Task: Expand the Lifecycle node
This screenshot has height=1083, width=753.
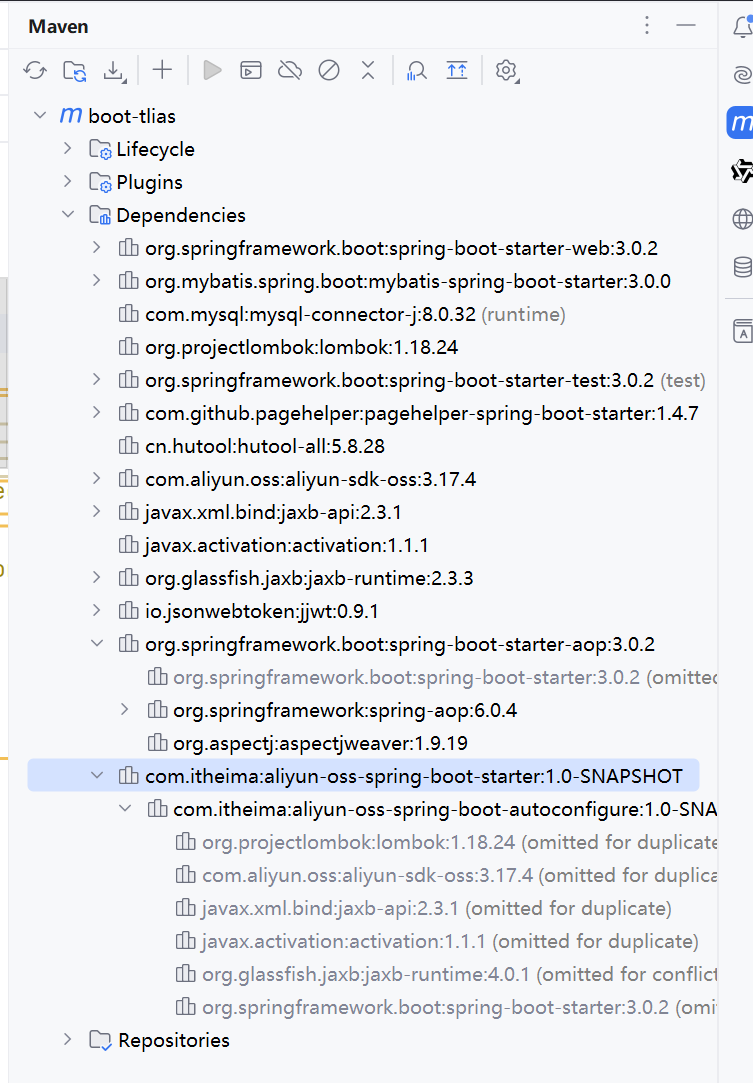Action: (68, 148)
